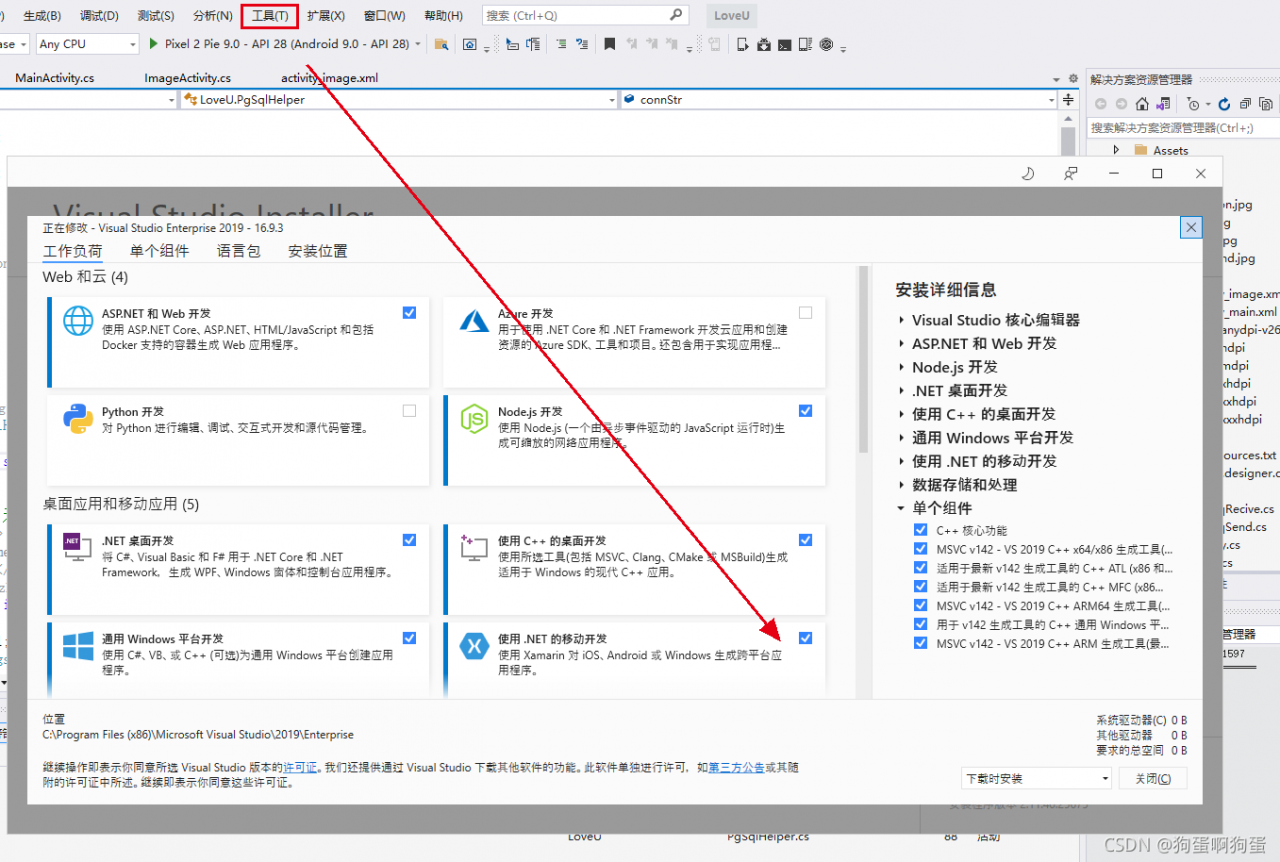1280x862 pixels.
Task: Expand 数据存储和处理 install details
Action: point(901,484)
